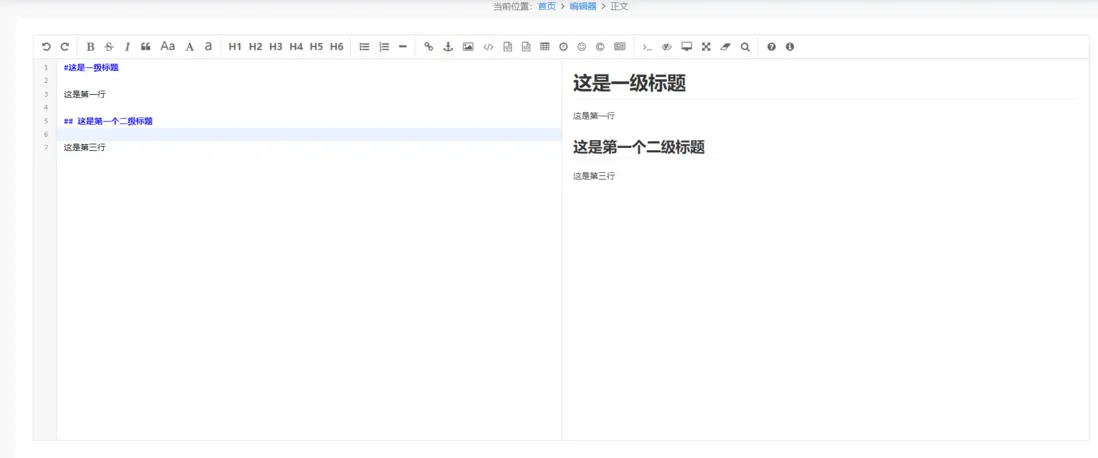The width and height of the screenshot is (1098, 458).
Task: Insert HTML entity with the copyright icon
Action: 600,47
